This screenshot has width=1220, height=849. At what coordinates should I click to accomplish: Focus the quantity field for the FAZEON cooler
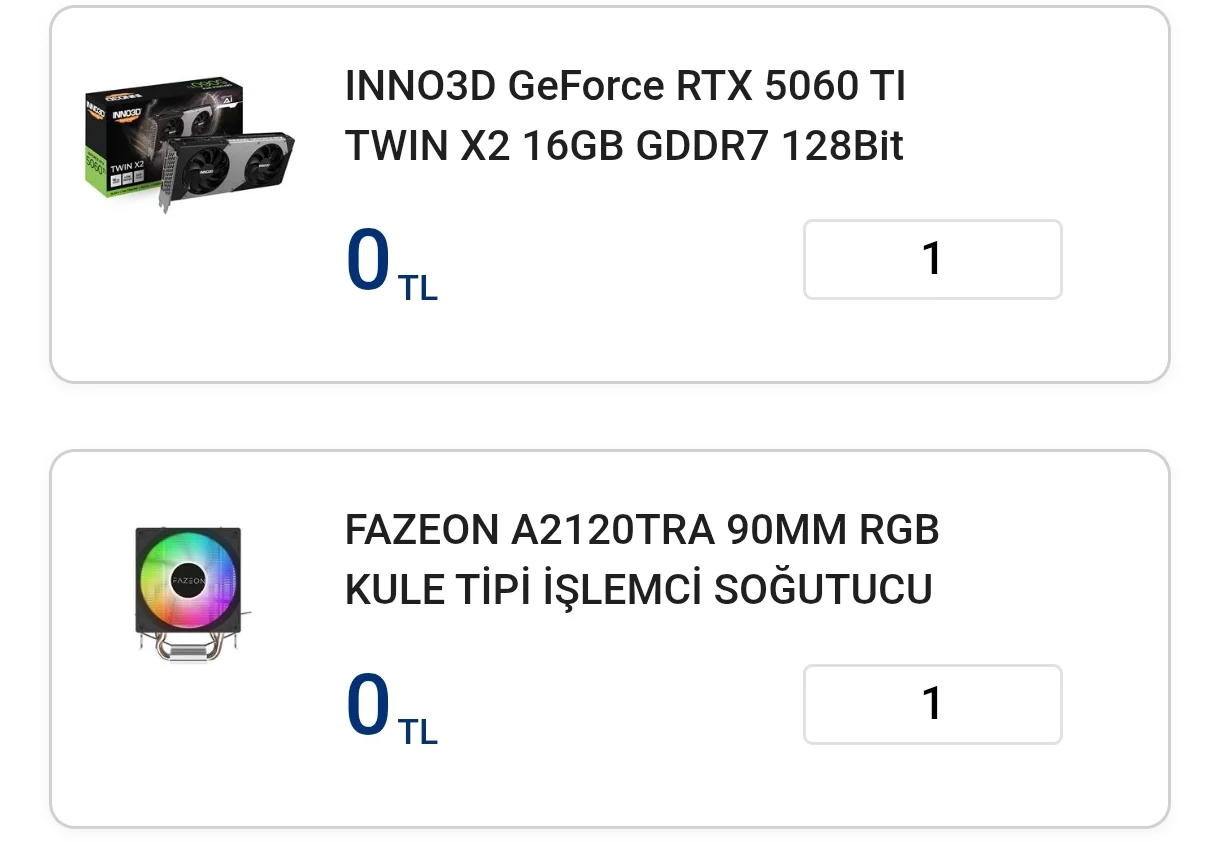(x=932, y=704)
